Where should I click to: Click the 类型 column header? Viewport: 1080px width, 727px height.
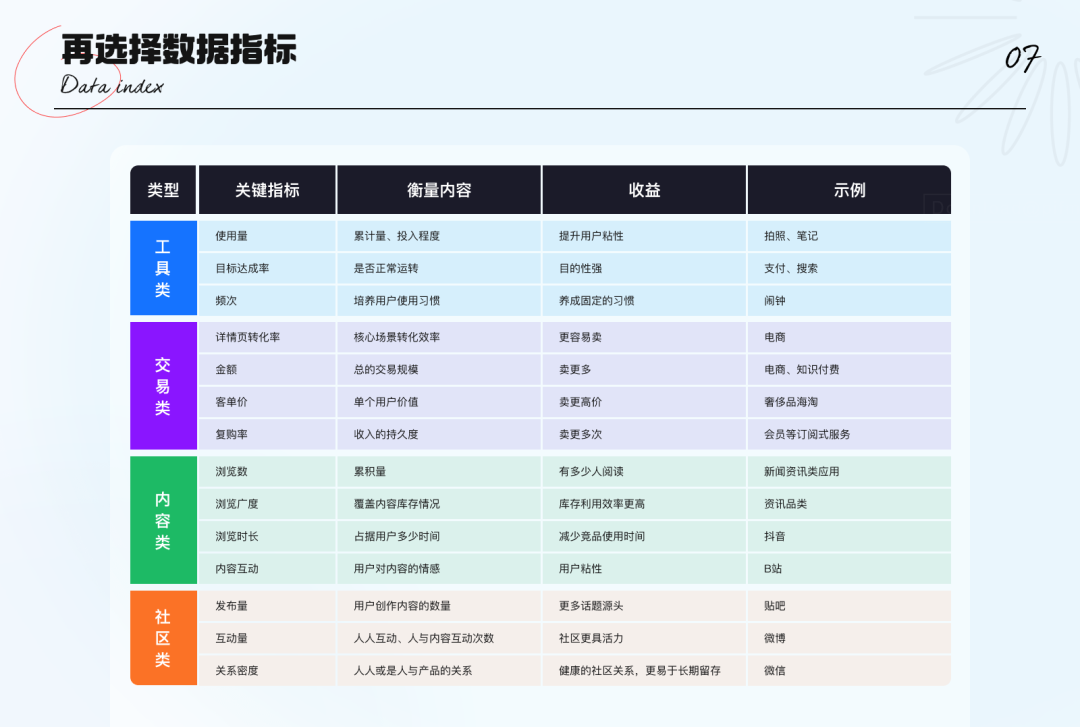[x=163, y=190]
